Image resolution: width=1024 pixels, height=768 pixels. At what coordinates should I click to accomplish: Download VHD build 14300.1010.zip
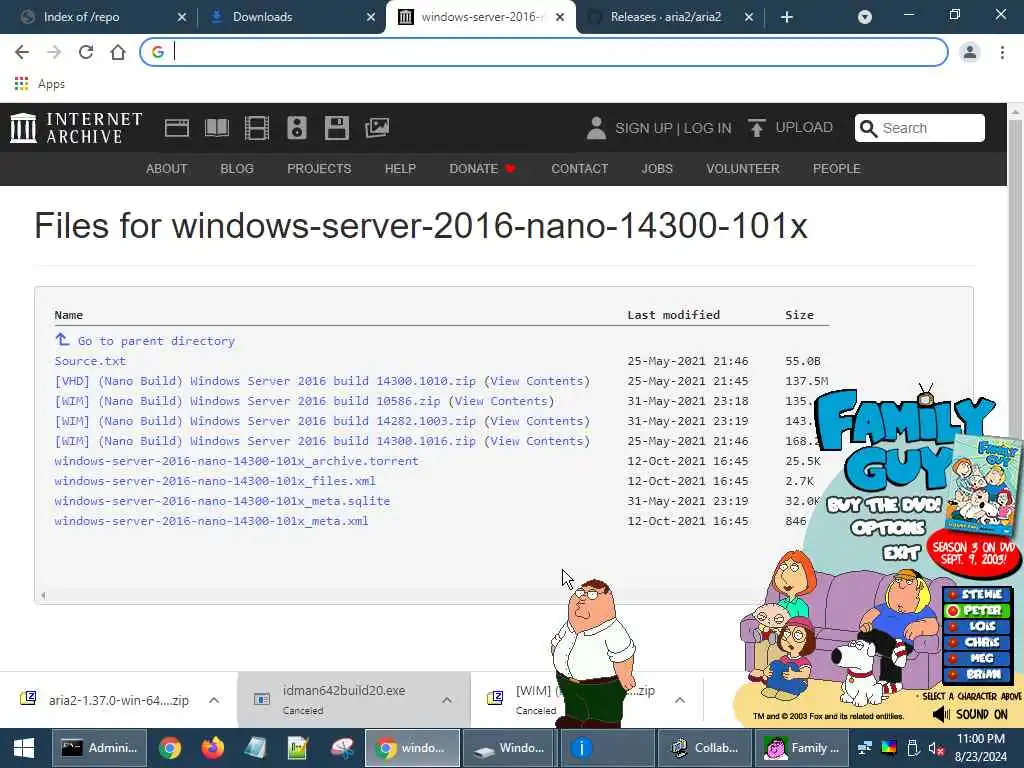[x=266, y=381]
